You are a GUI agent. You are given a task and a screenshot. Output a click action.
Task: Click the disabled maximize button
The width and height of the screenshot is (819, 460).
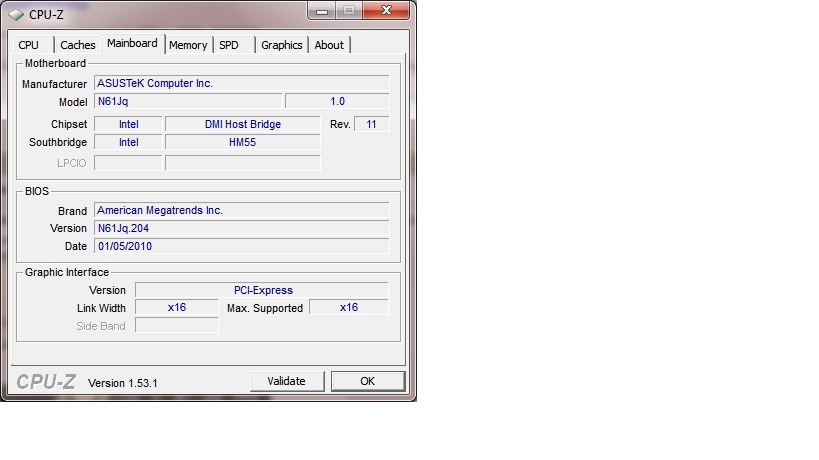pyautogui.click(x=349, y=10)
